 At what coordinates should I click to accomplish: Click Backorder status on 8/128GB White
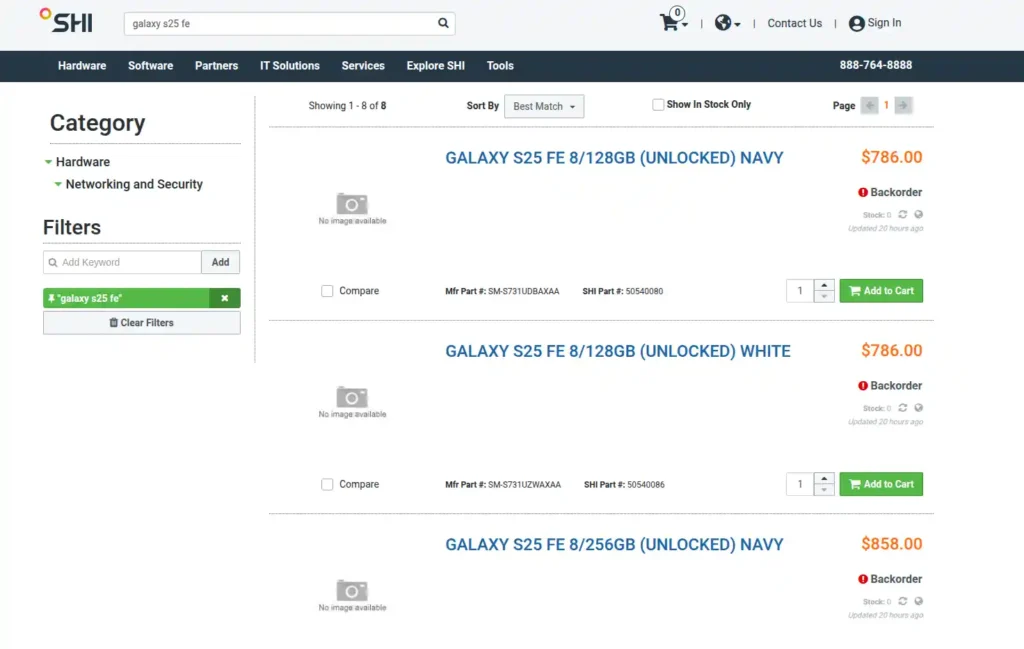pos(890,385)
